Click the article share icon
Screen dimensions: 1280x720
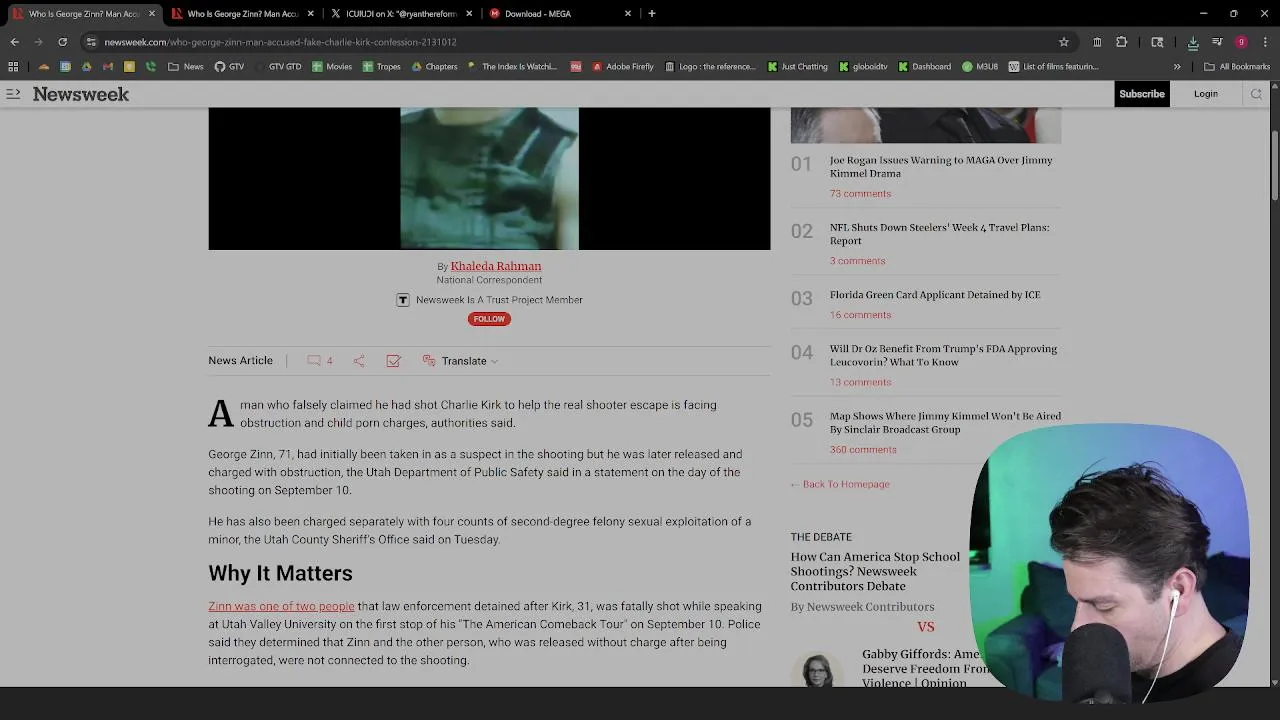(x=359, y=361)
